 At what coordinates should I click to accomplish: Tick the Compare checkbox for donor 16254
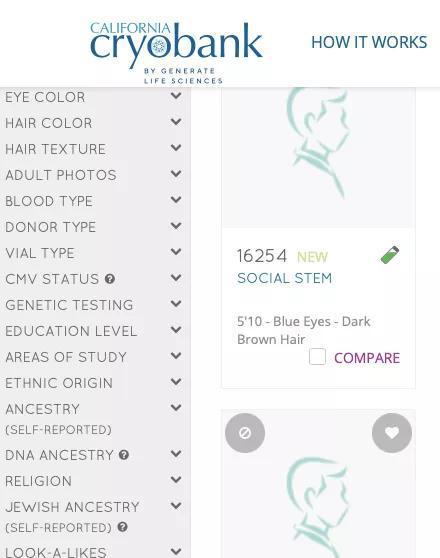317,357
